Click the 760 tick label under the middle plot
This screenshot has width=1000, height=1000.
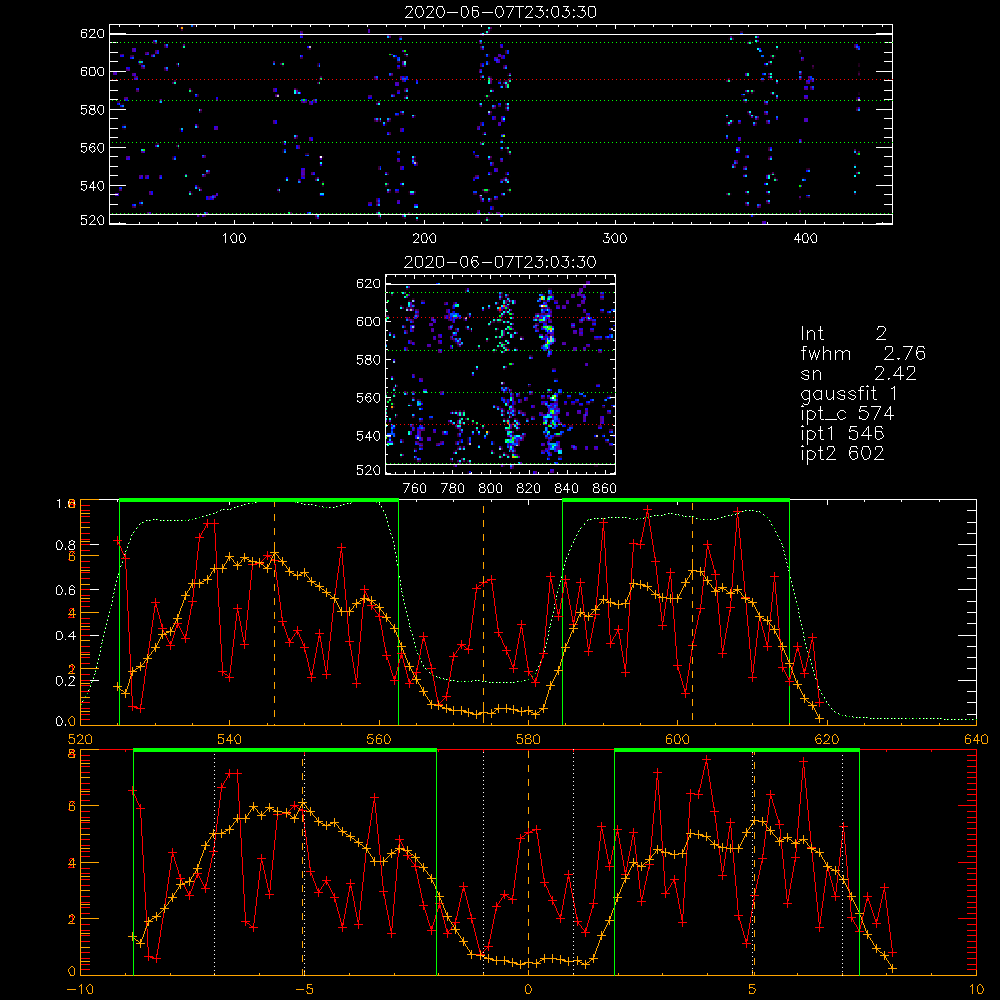tap(415, 489)
